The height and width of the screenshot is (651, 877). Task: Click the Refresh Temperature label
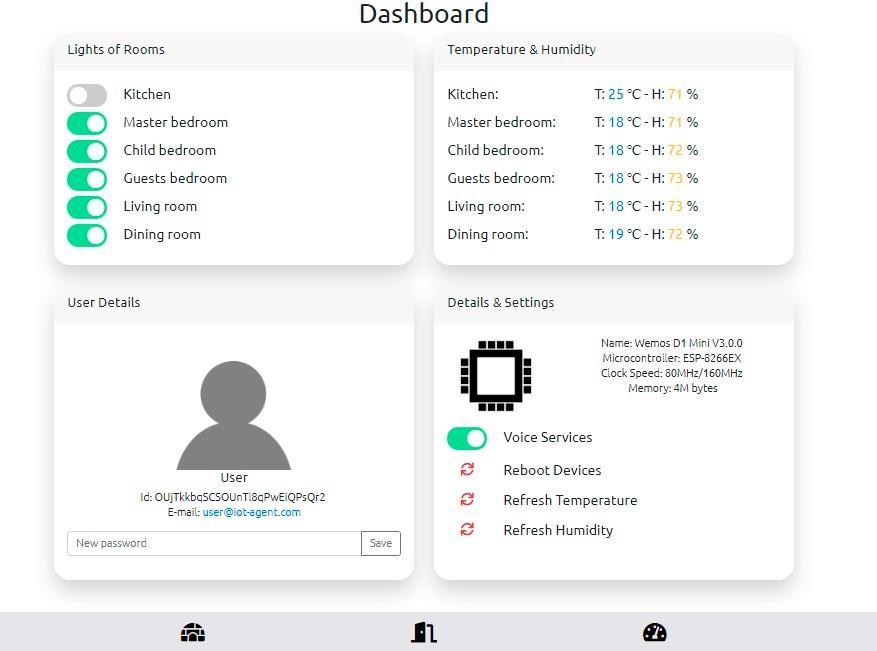click(x=570, y=500)
